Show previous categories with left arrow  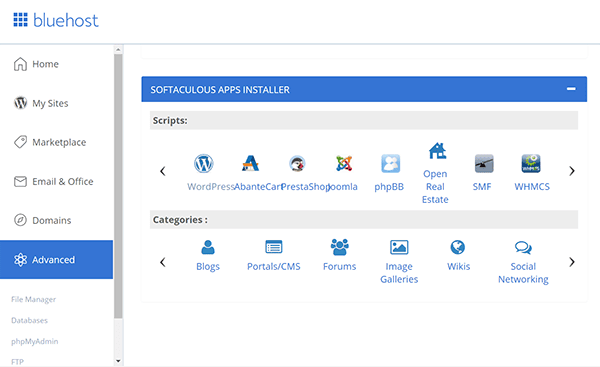(163, 262)
